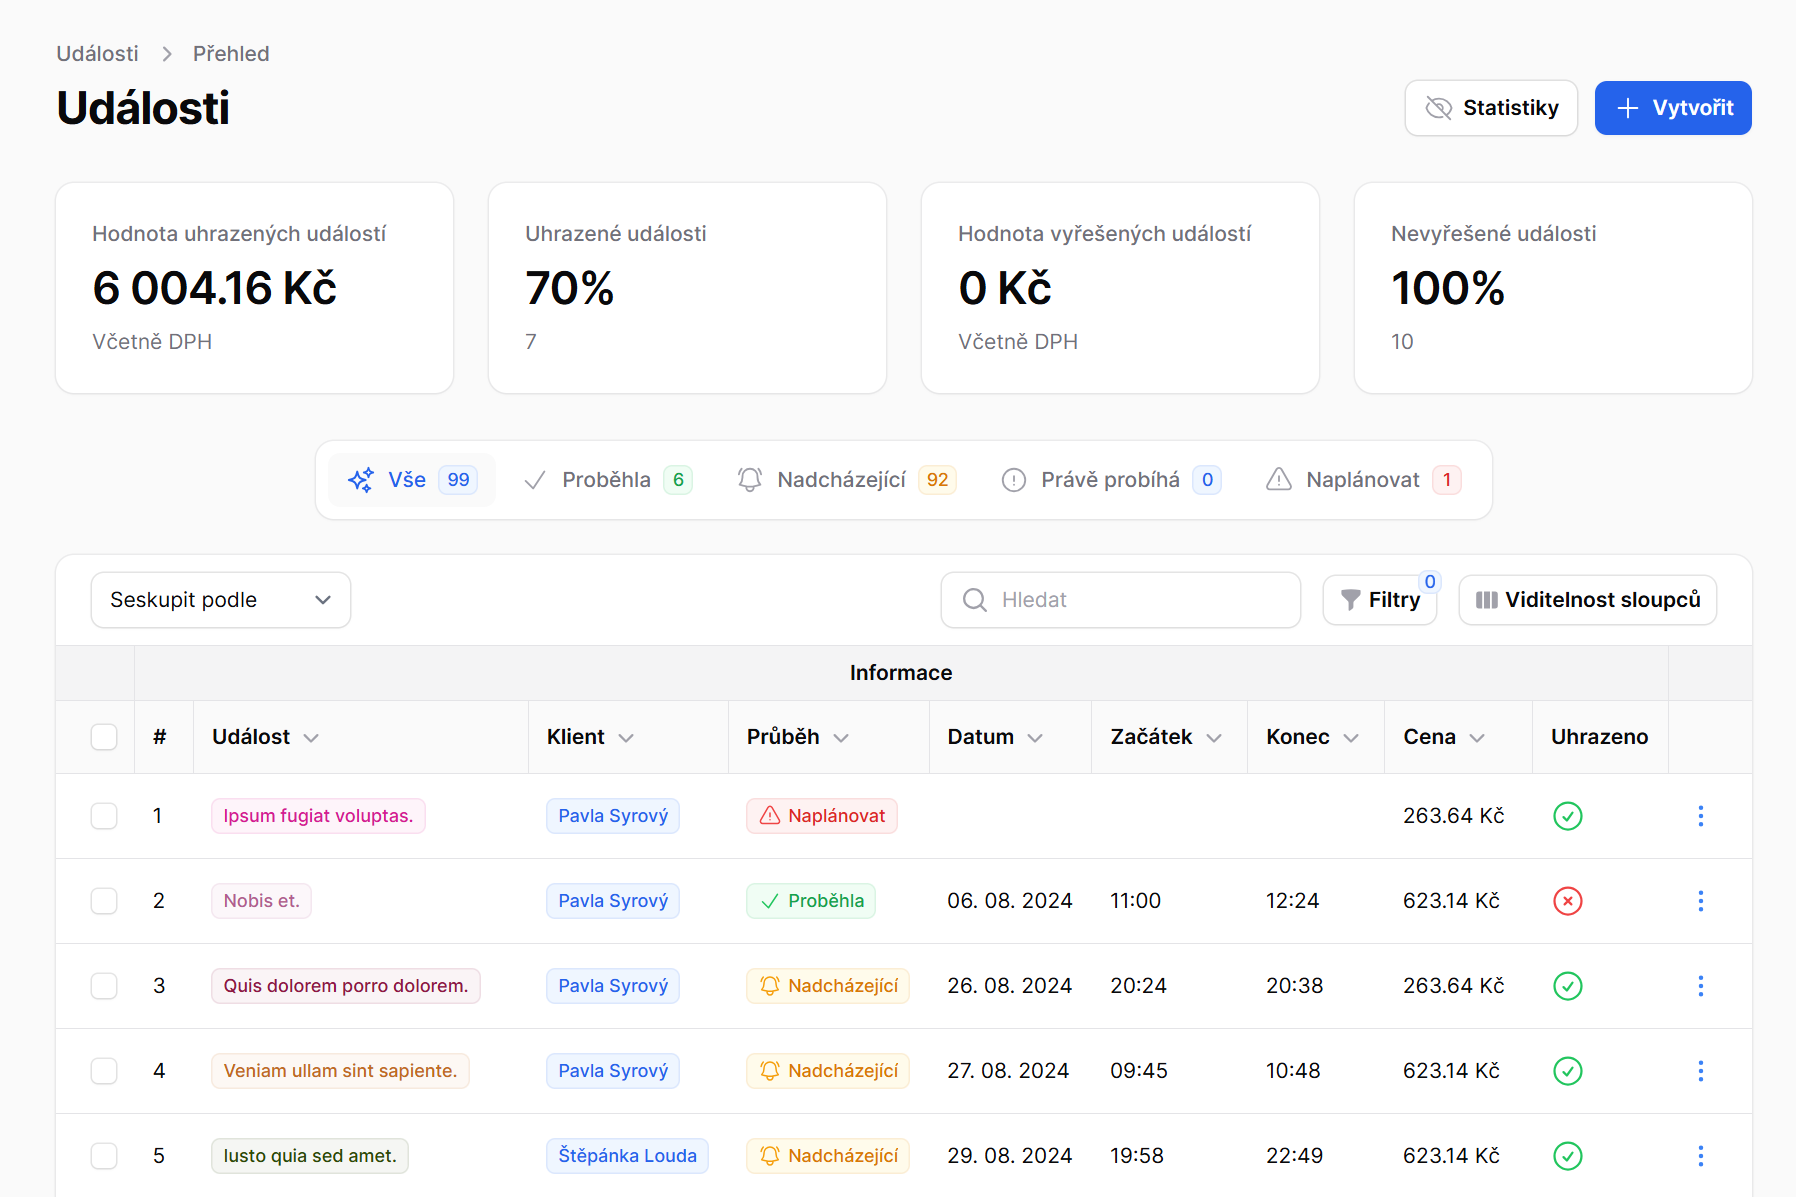Click the warning icon on the Naplánovat tab
Viewport: 1796px width, 1197px height.
(x=1278, y=480)
